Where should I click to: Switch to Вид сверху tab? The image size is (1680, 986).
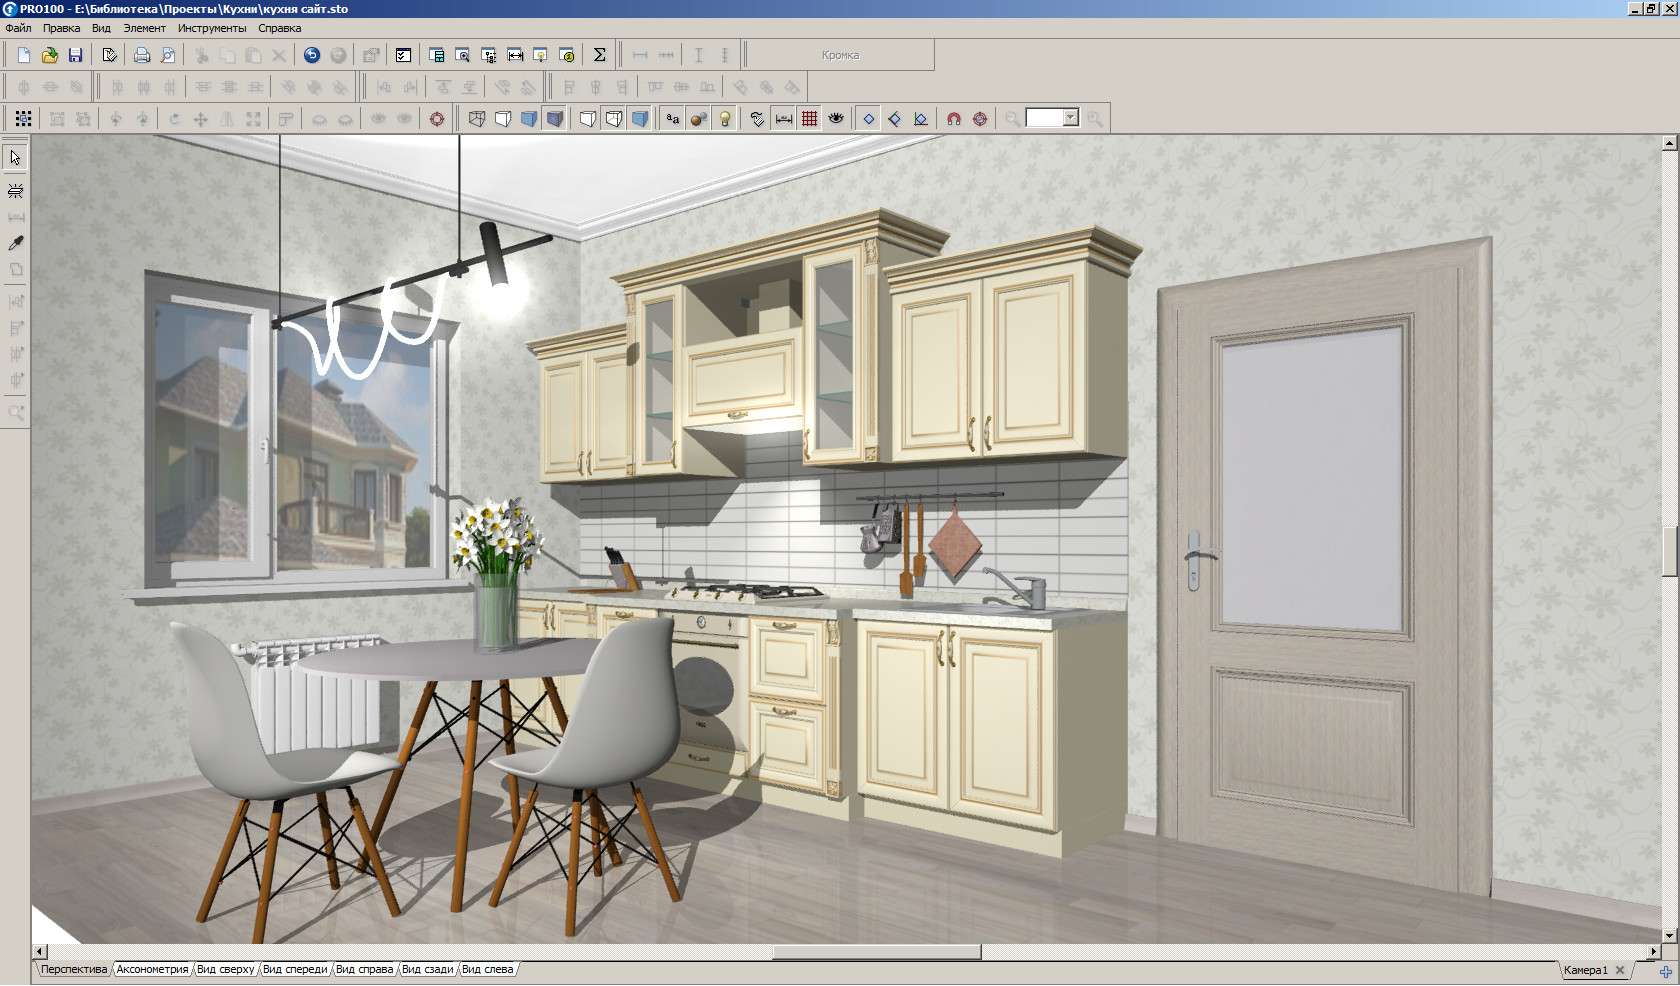click(x=225, y=969)
